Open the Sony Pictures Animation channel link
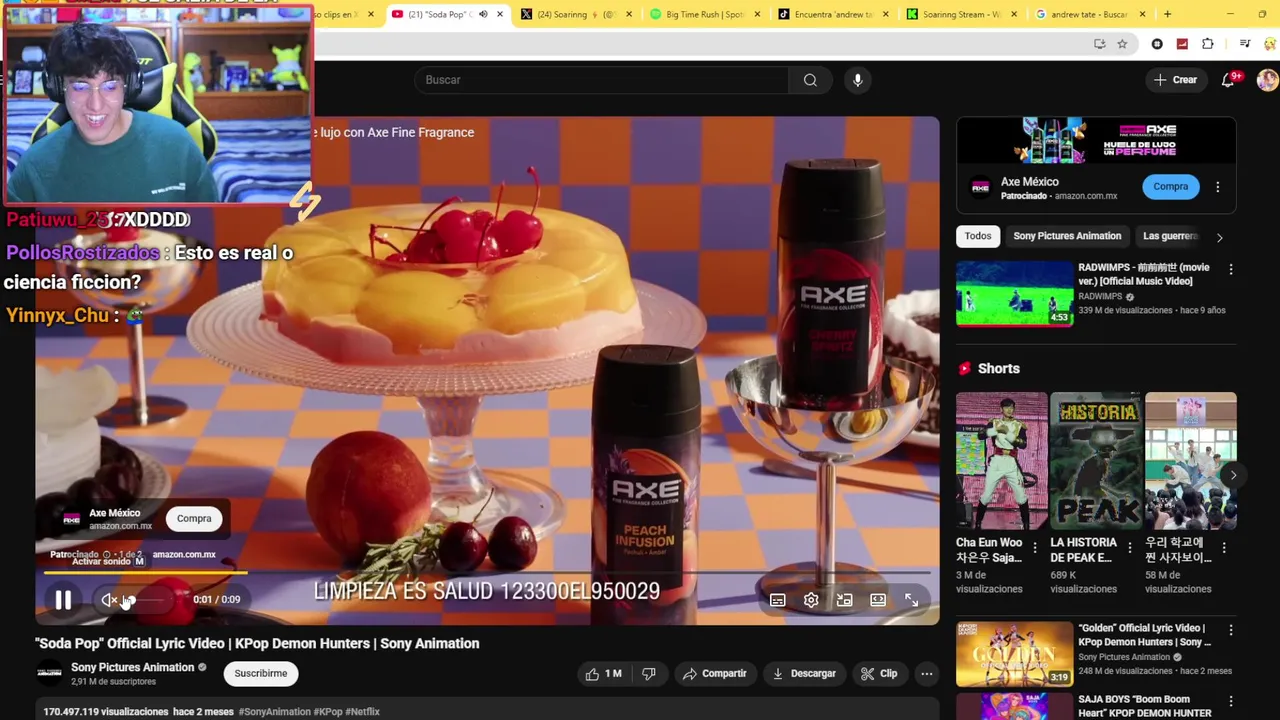 pyautogui.click(x=132, y=667)
